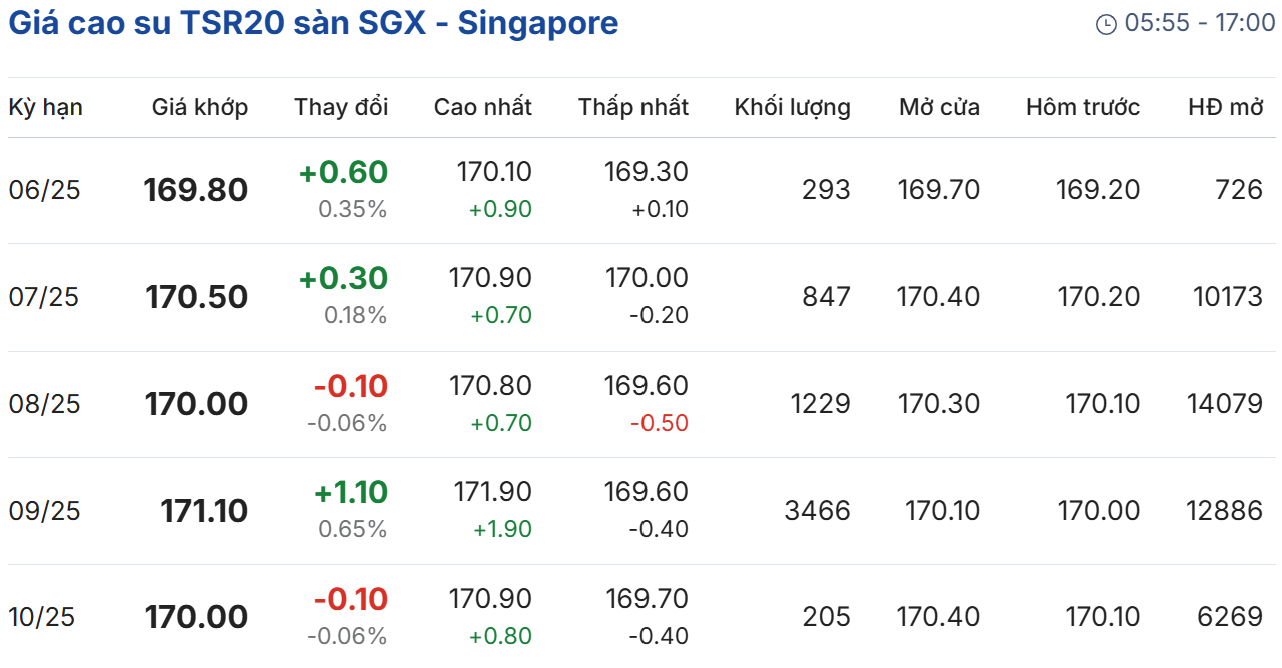1282x668 pixels.
Task: Open the 'Giá cao su TSR20 sàn SGX - Singapore' title
Action: click(313, 23)
